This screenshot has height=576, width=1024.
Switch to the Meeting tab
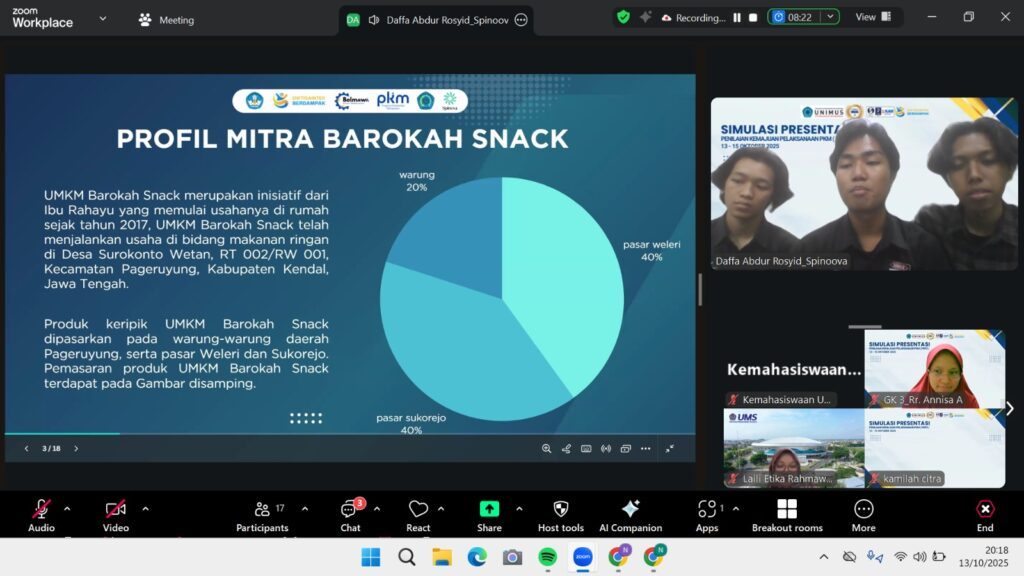click(166, 20)
